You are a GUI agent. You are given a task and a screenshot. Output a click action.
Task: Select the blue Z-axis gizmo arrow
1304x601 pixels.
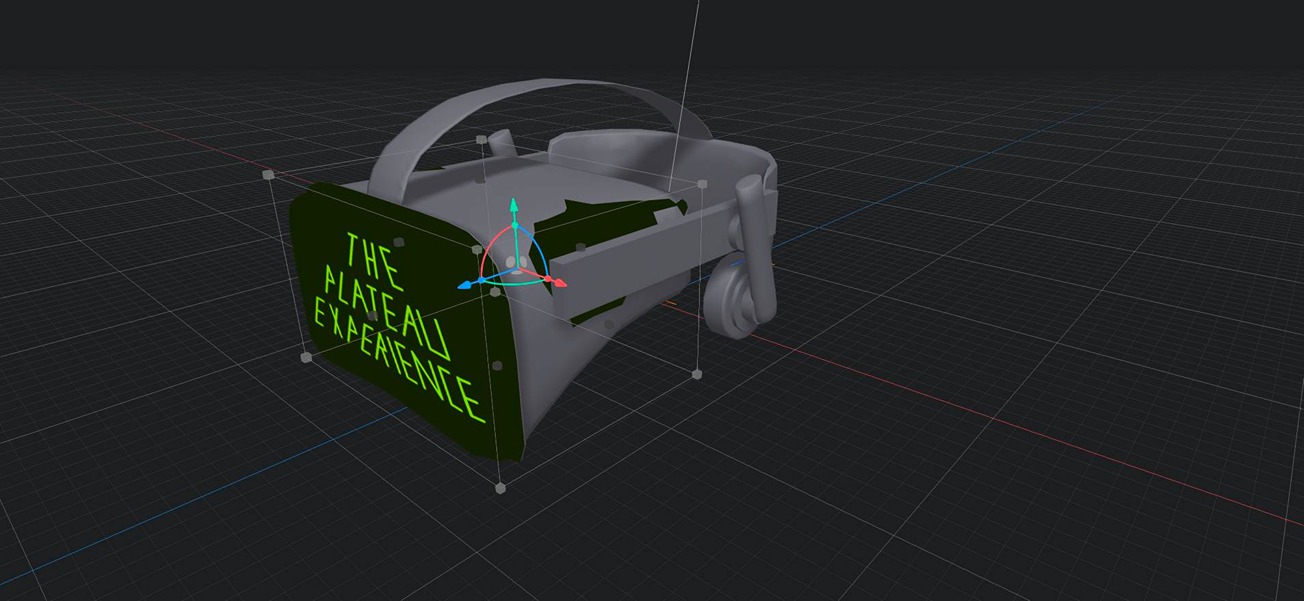(x=466, y=285)
